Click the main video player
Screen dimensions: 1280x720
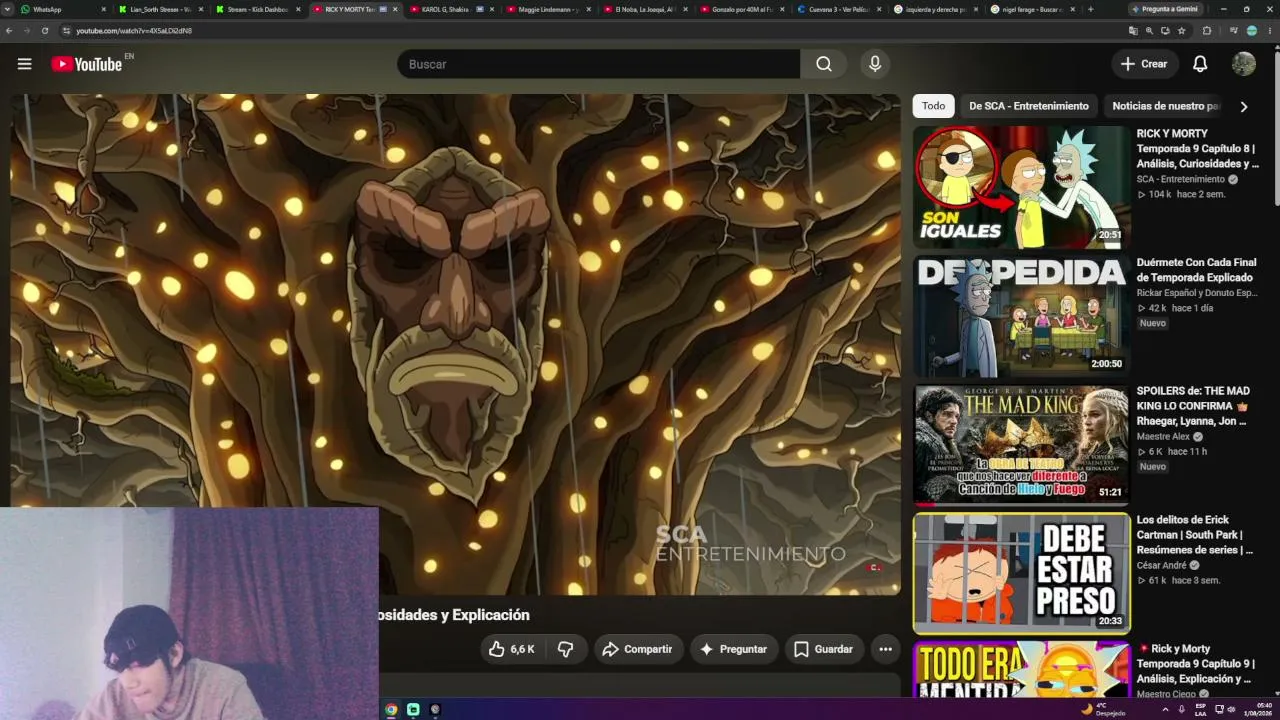(455, 344)
